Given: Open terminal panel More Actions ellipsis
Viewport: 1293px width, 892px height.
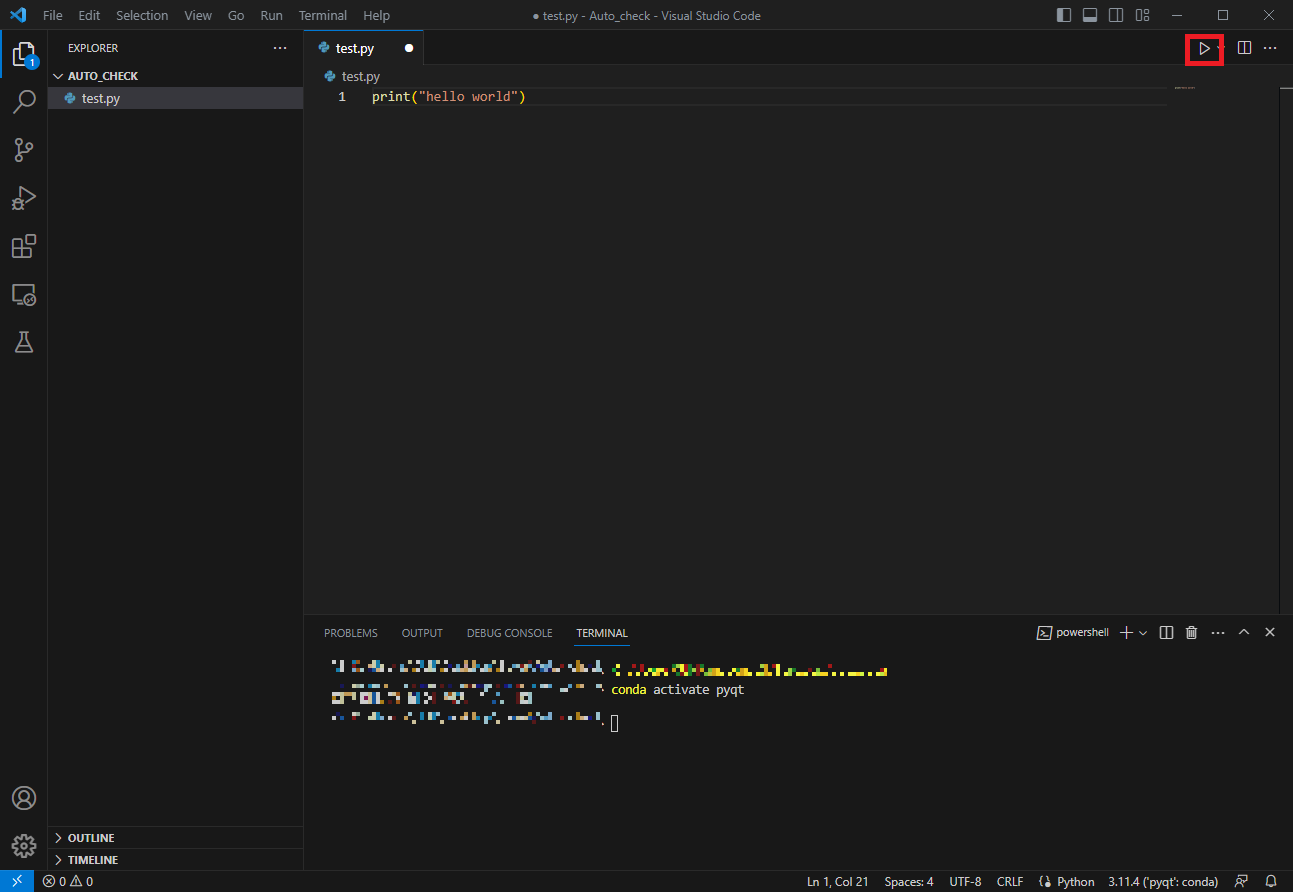Looking at the screenshot, I should tap(1218, 633).
